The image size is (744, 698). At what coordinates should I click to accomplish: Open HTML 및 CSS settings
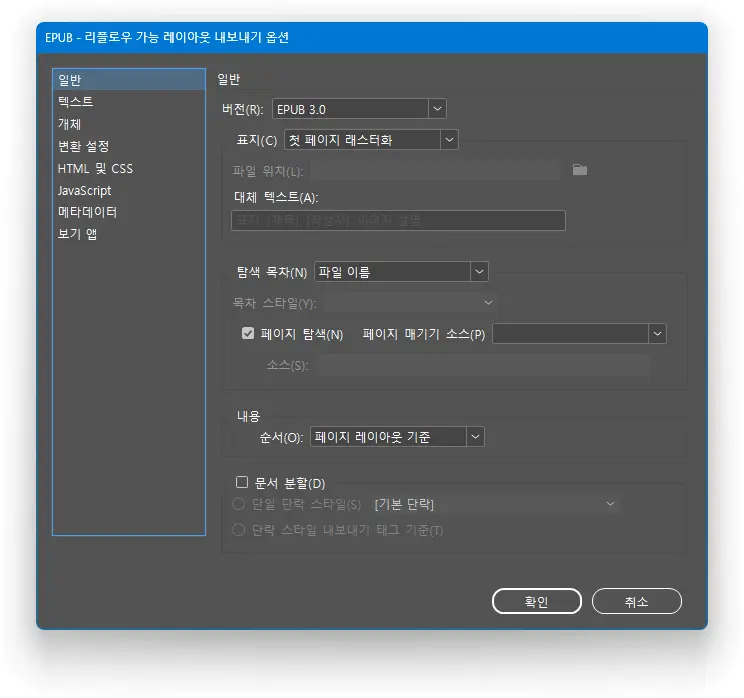coord(129,168)
